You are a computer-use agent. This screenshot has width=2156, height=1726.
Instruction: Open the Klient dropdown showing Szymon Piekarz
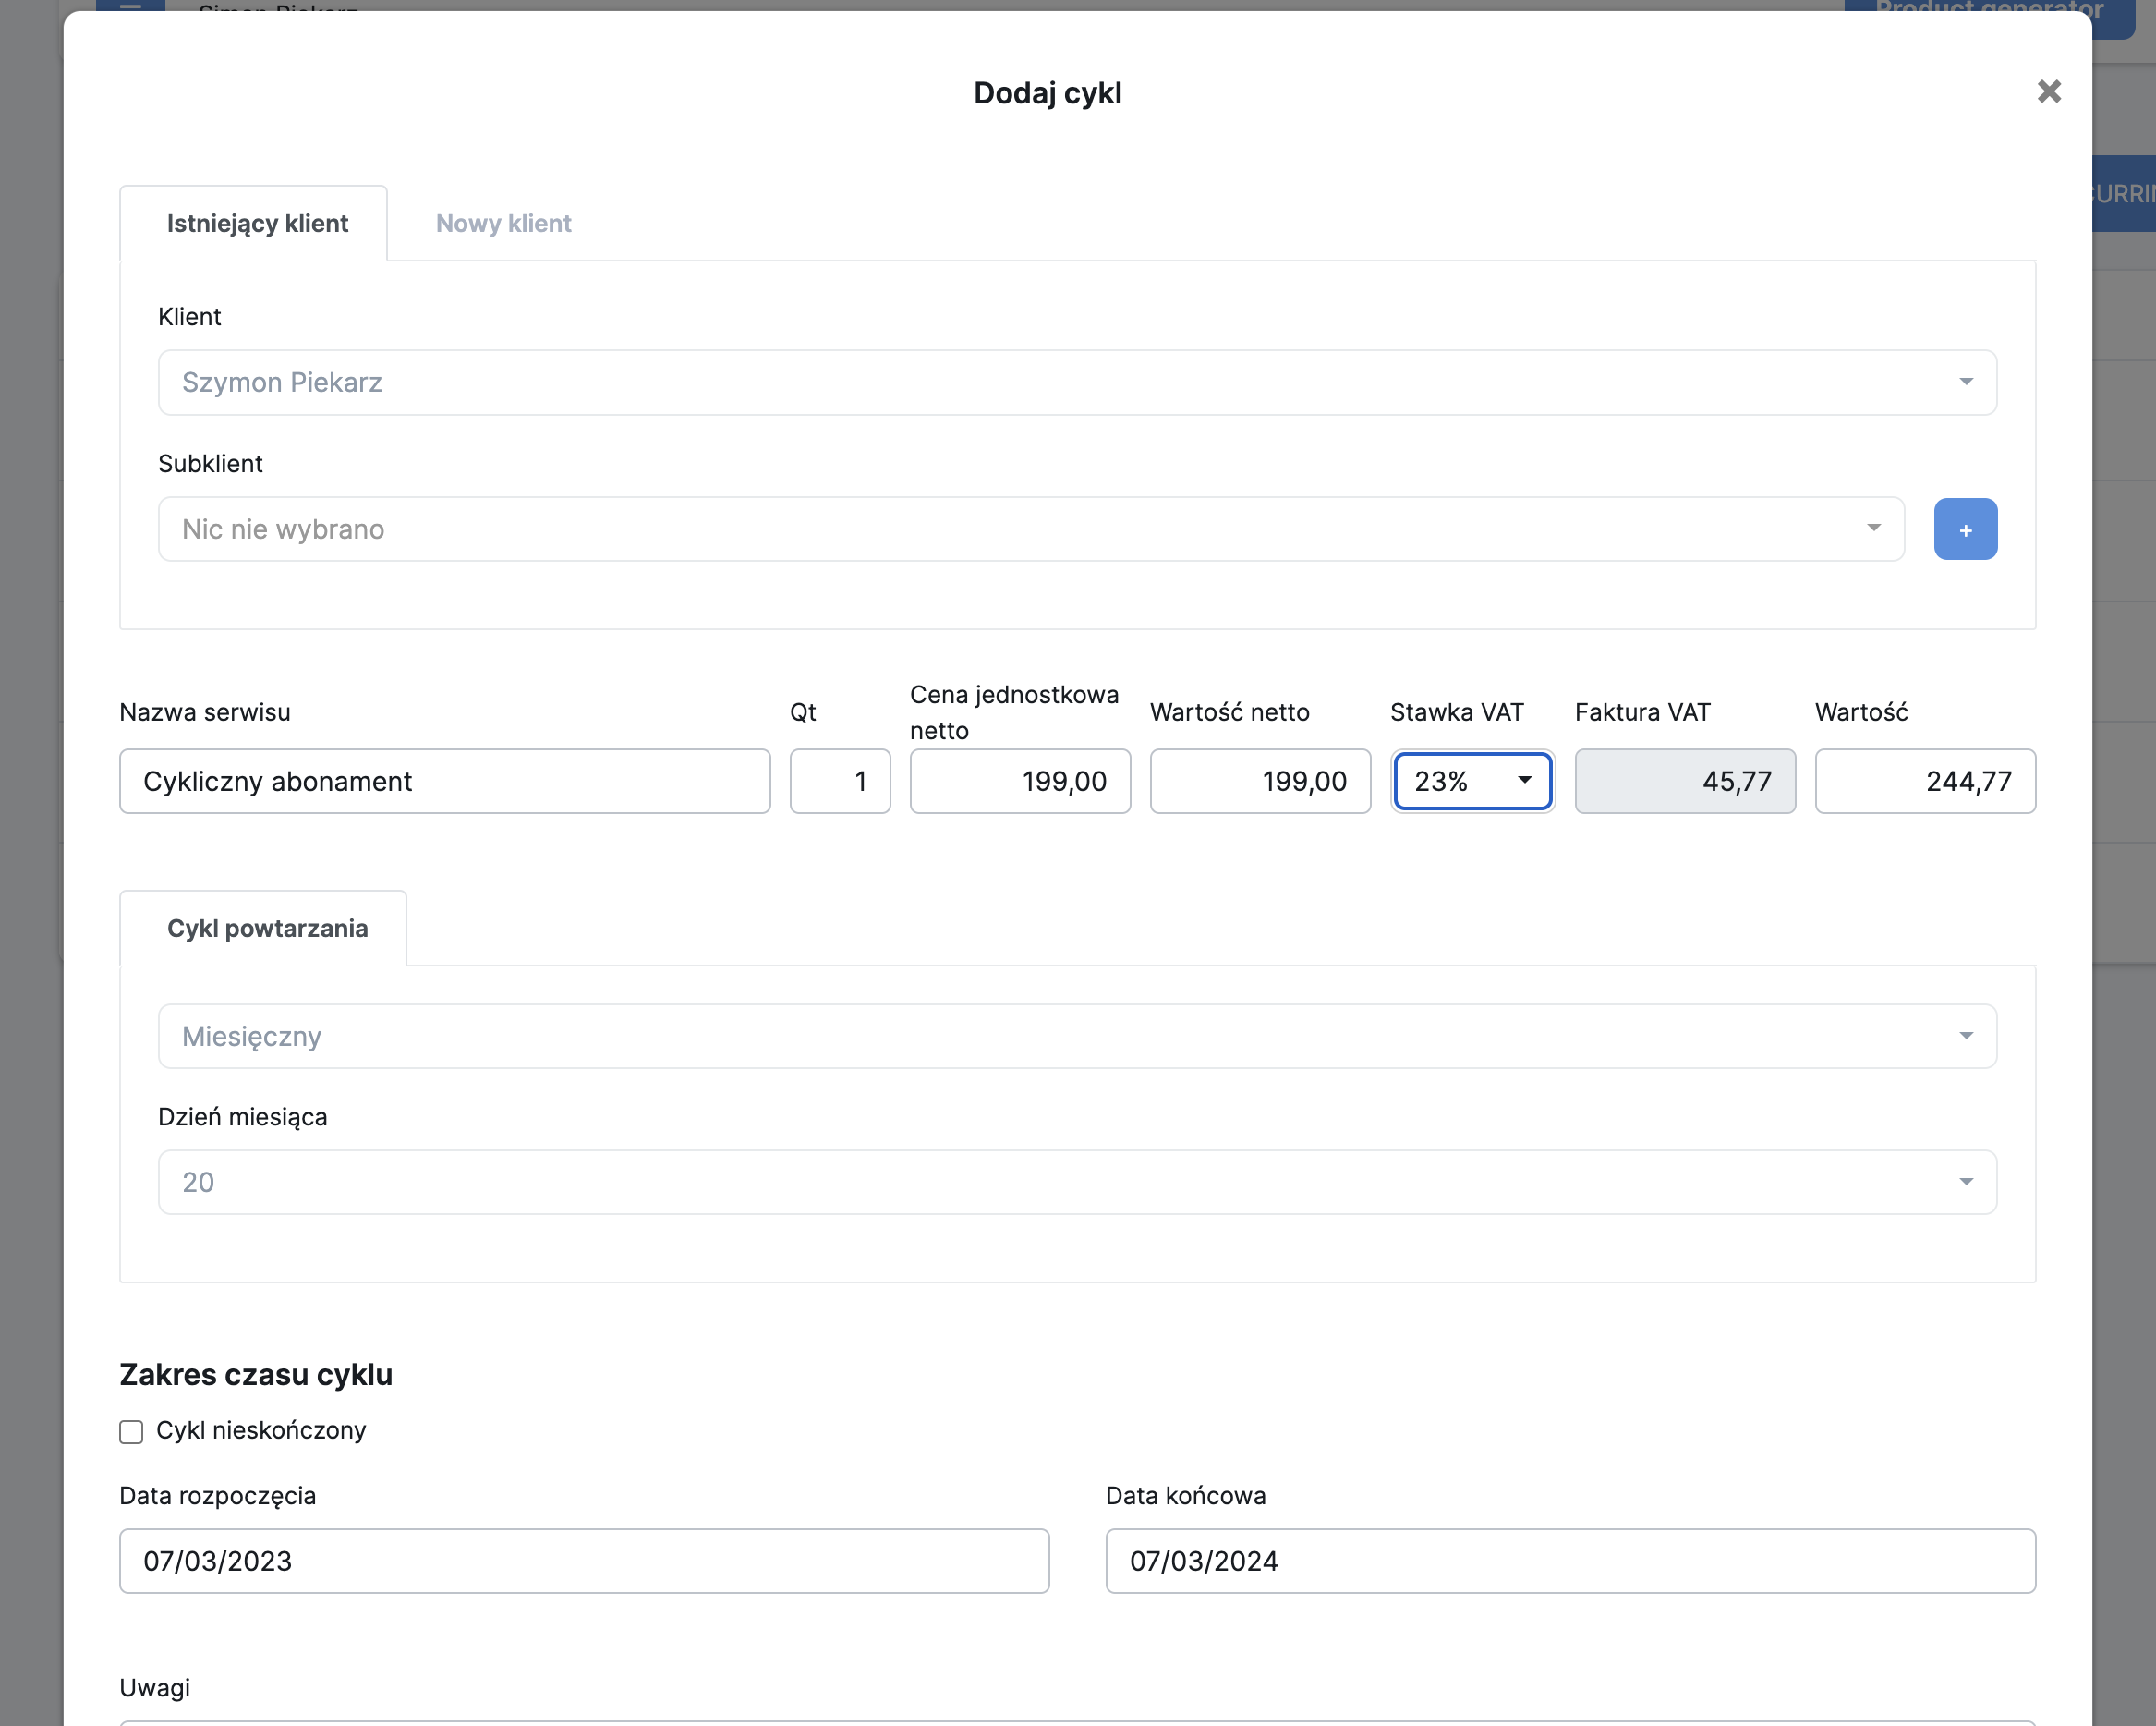click(1076, 382)
